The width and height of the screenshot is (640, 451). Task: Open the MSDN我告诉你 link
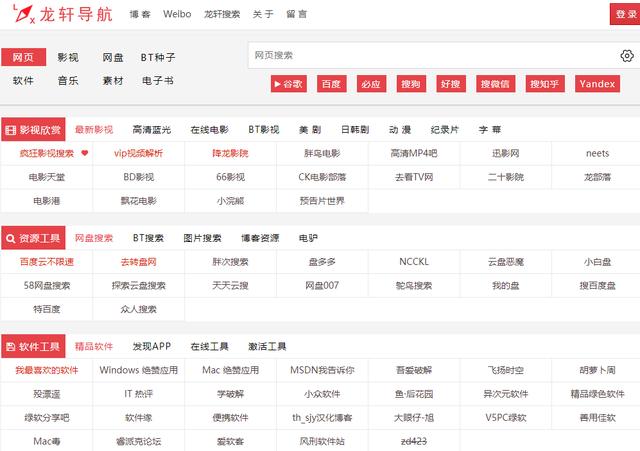coord(322,370)
